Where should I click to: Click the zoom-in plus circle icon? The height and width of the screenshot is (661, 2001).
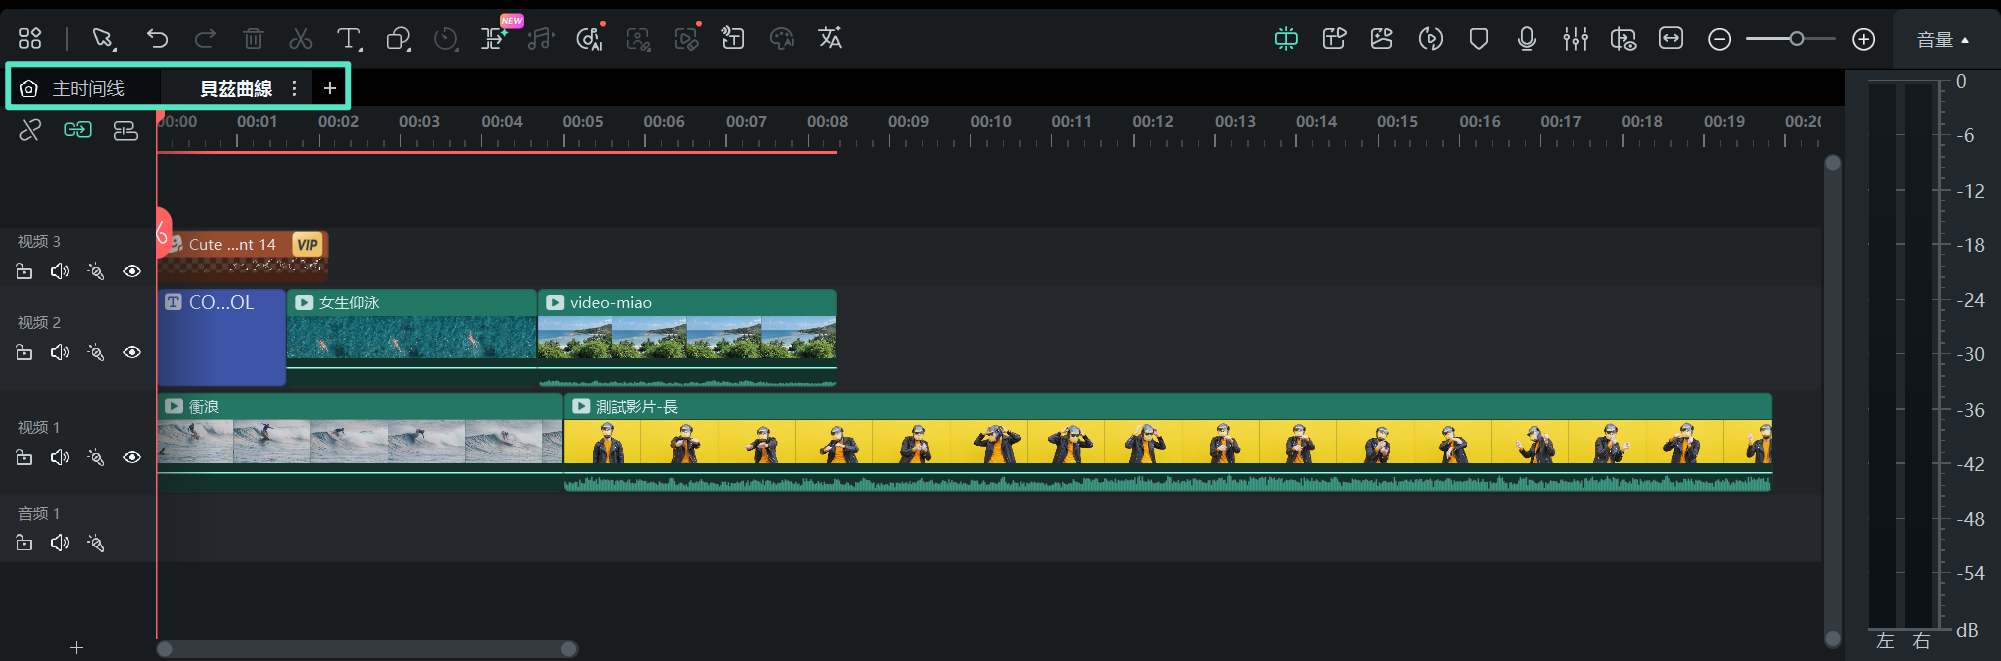tap(1863, 39)
